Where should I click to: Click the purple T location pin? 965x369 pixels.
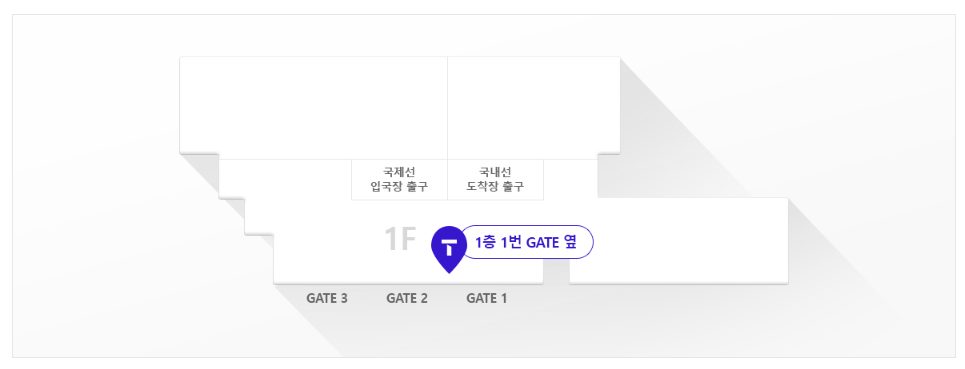(450, 249)
